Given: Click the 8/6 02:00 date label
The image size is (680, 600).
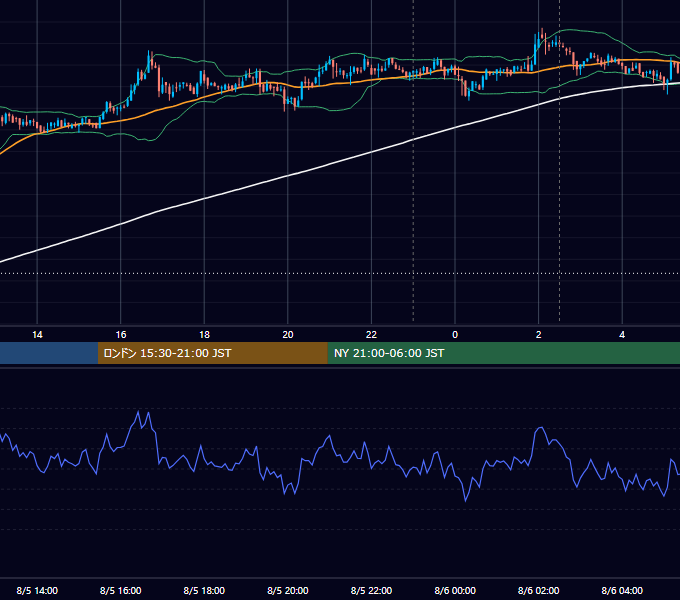Looking at the screenshot, I should click(539, 590).
